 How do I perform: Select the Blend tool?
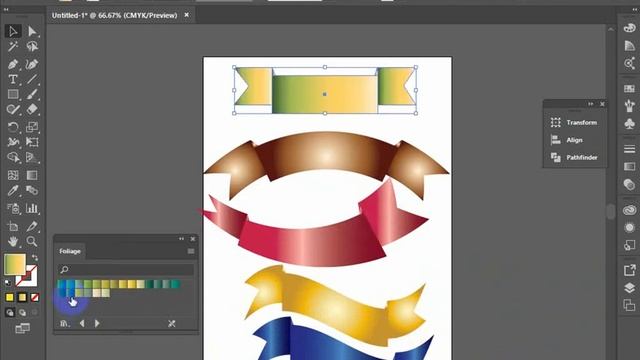pos(32,190)
